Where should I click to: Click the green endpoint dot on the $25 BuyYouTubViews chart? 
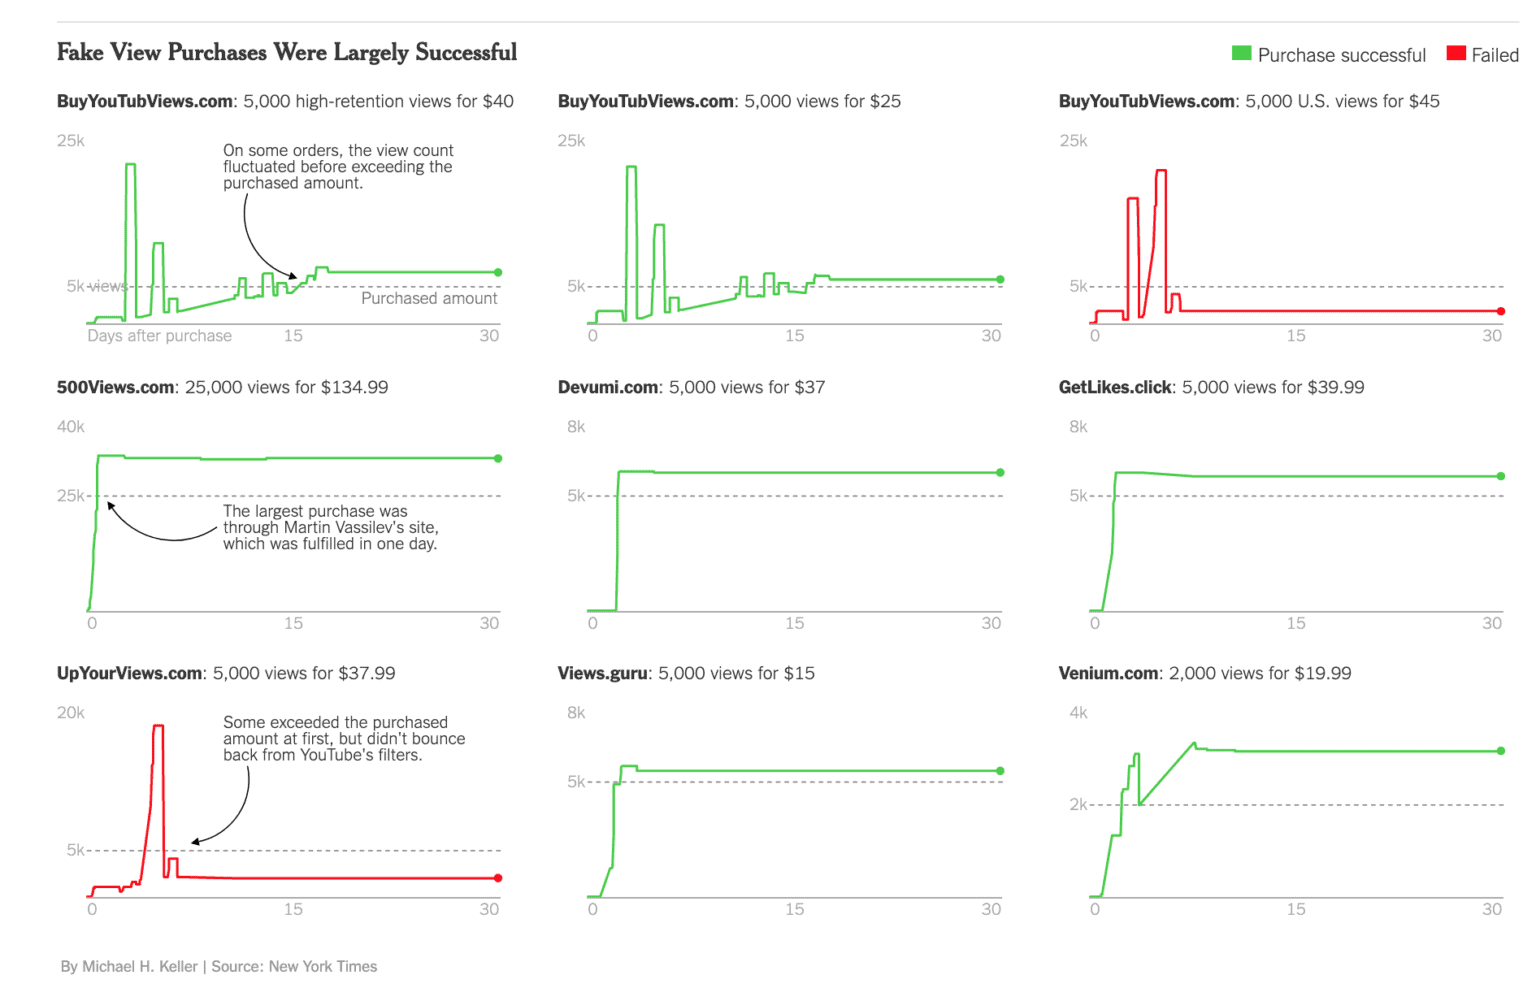point(1000,279)
